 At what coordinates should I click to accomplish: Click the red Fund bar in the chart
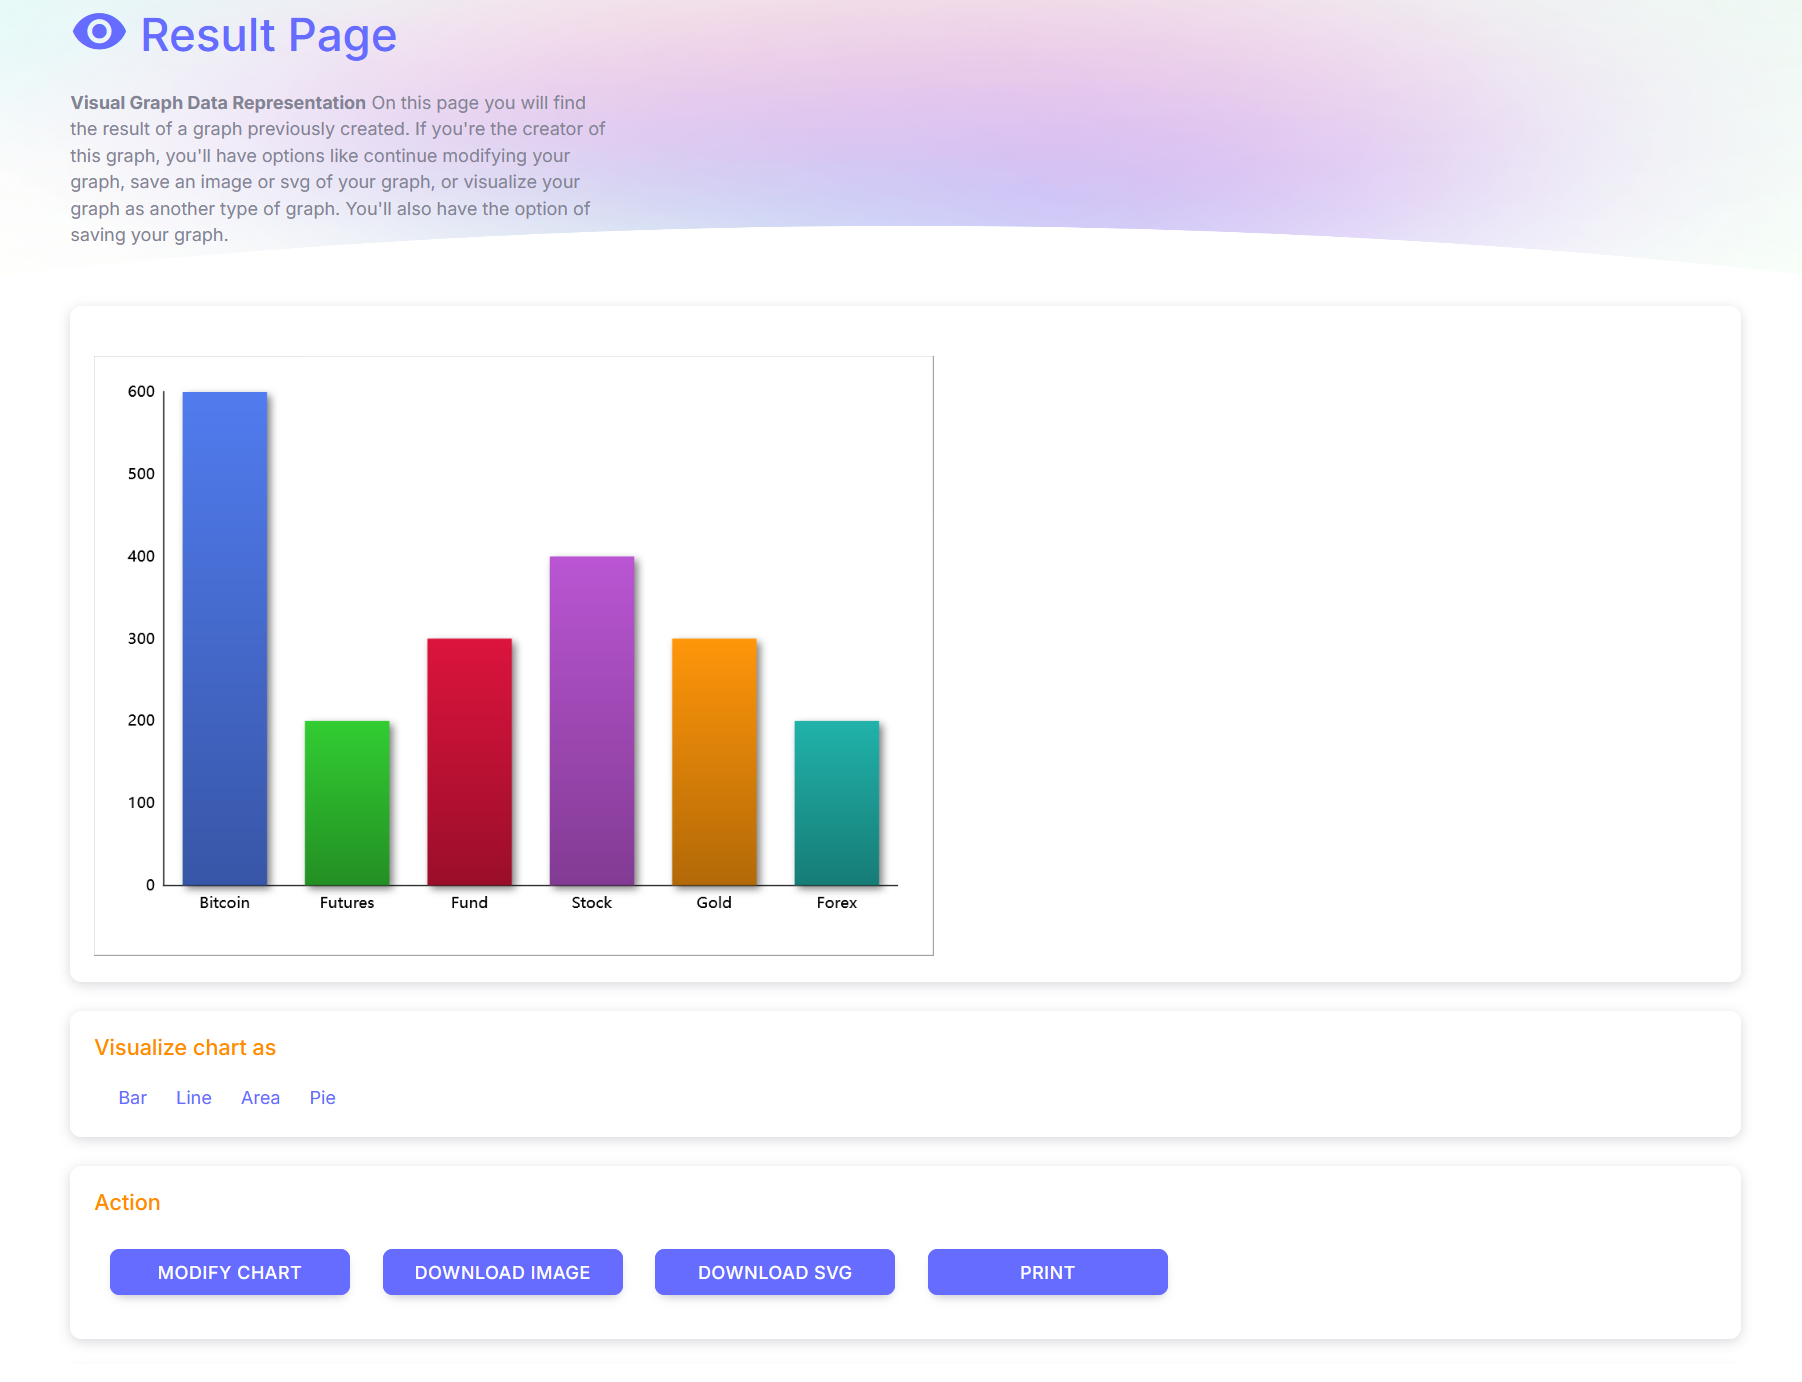(469, 760)
